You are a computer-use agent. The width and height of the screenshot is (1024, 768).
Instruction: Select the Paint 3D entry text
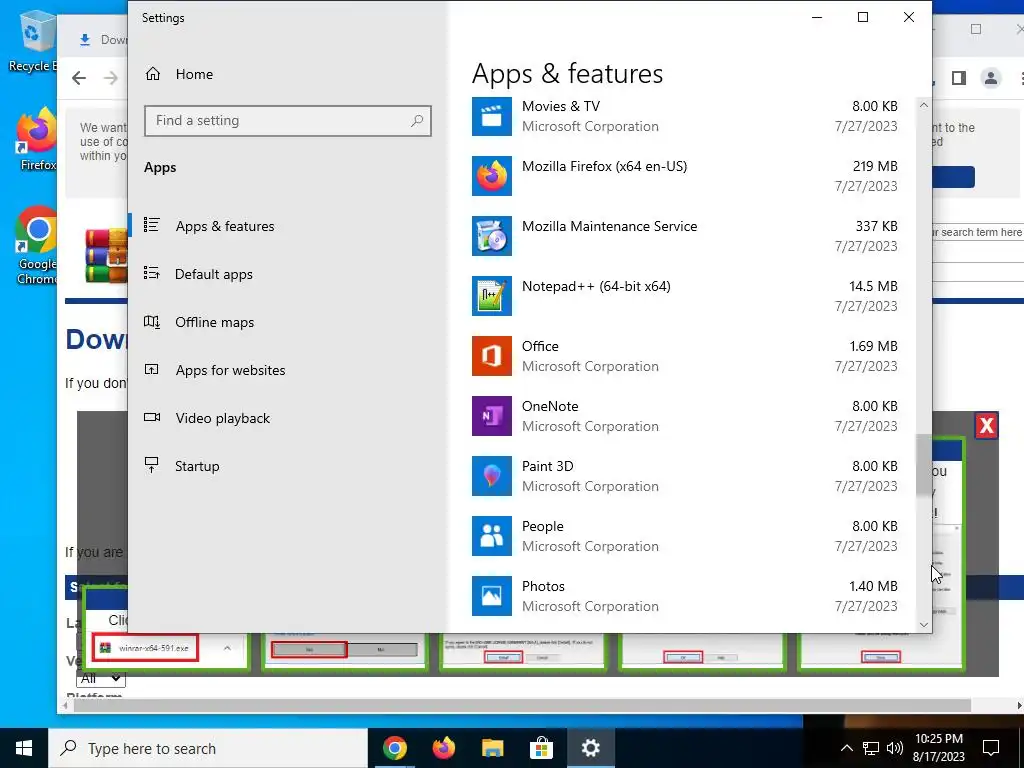(547, 466)
